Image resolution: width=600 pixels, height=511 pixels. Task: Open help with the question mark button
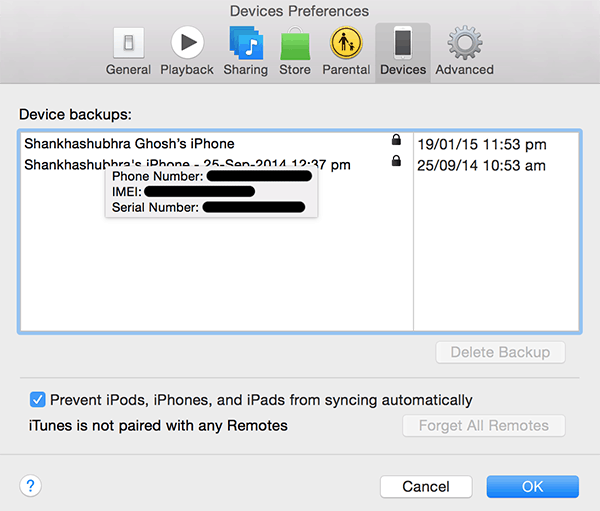(x=31, y=486)
